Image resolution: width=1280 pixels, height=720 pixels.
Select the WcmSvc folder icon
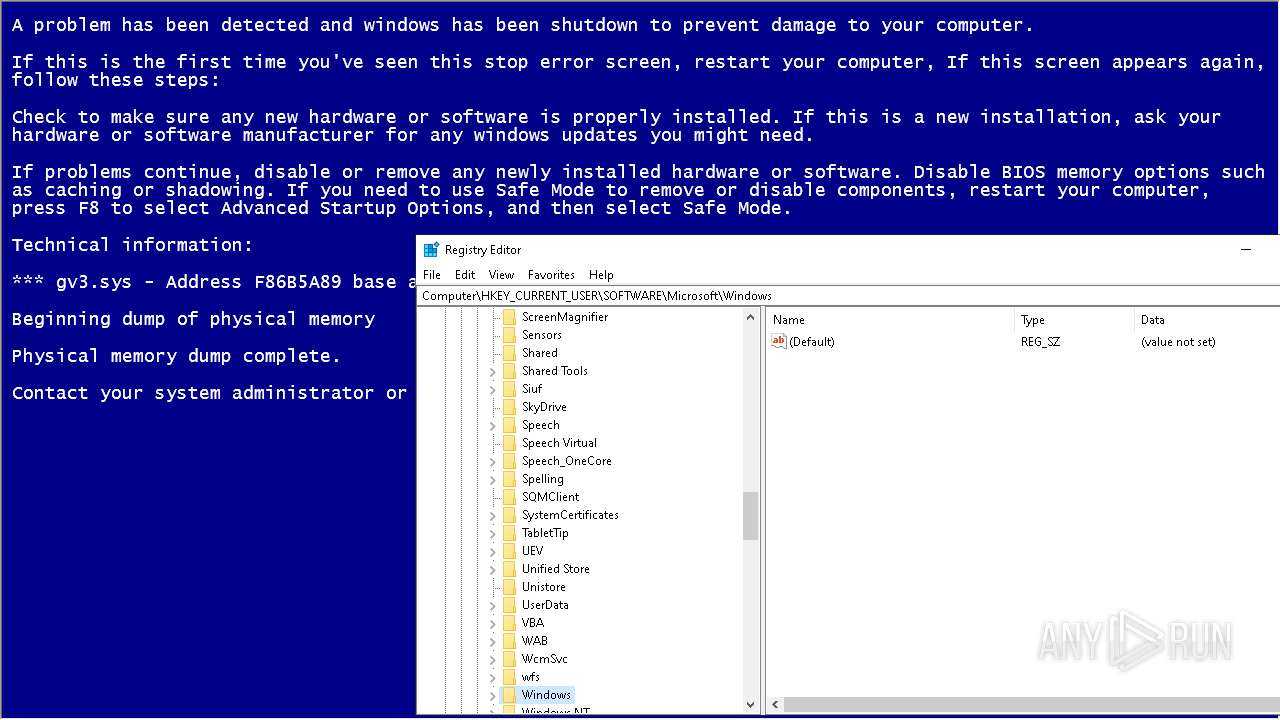point(509,659)
